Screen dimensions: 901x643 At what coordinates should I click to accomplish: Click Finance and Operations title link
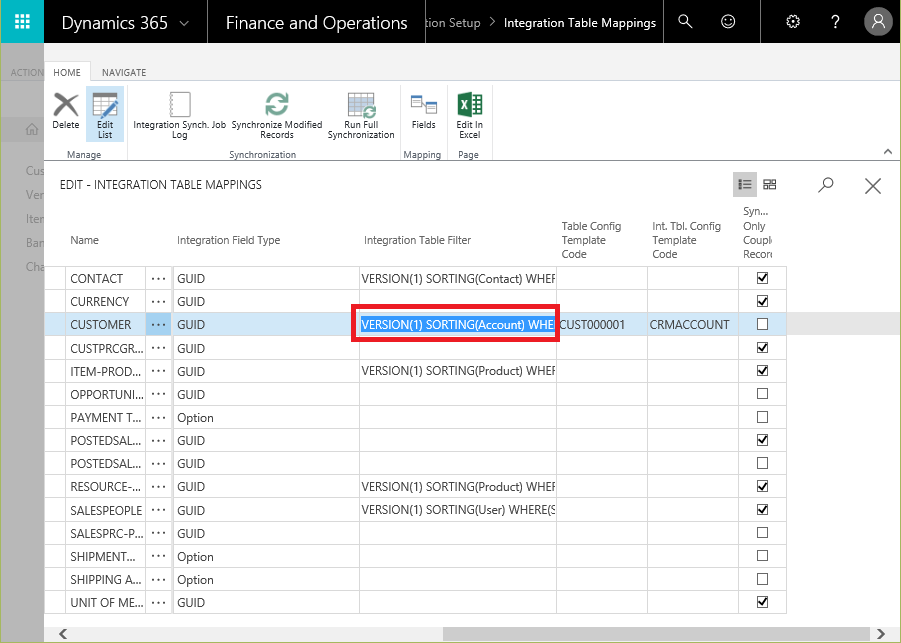pos(317,23)
